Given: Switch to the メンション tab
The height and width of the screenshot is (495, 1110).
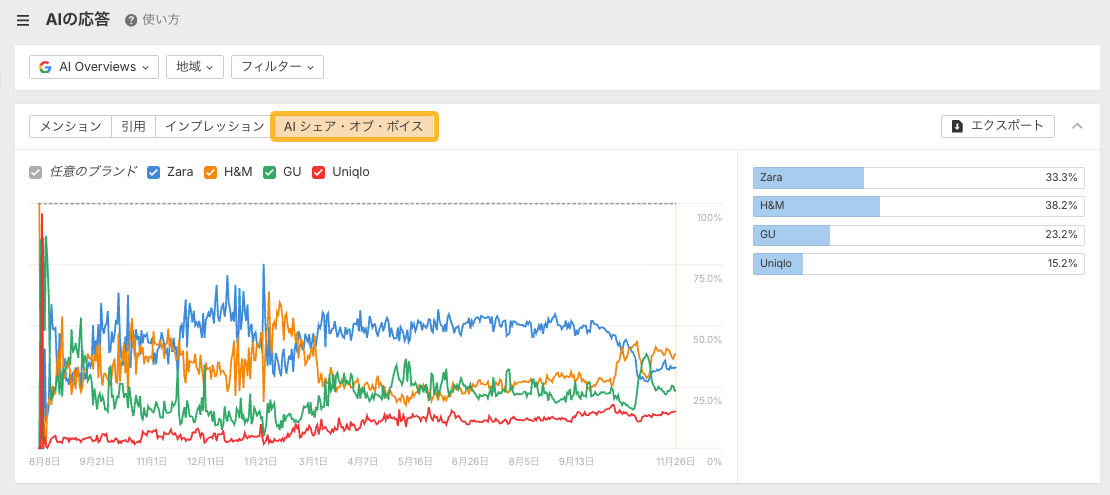Looking at the screenshot, I should pyautogui.click(x=70, y=126).
